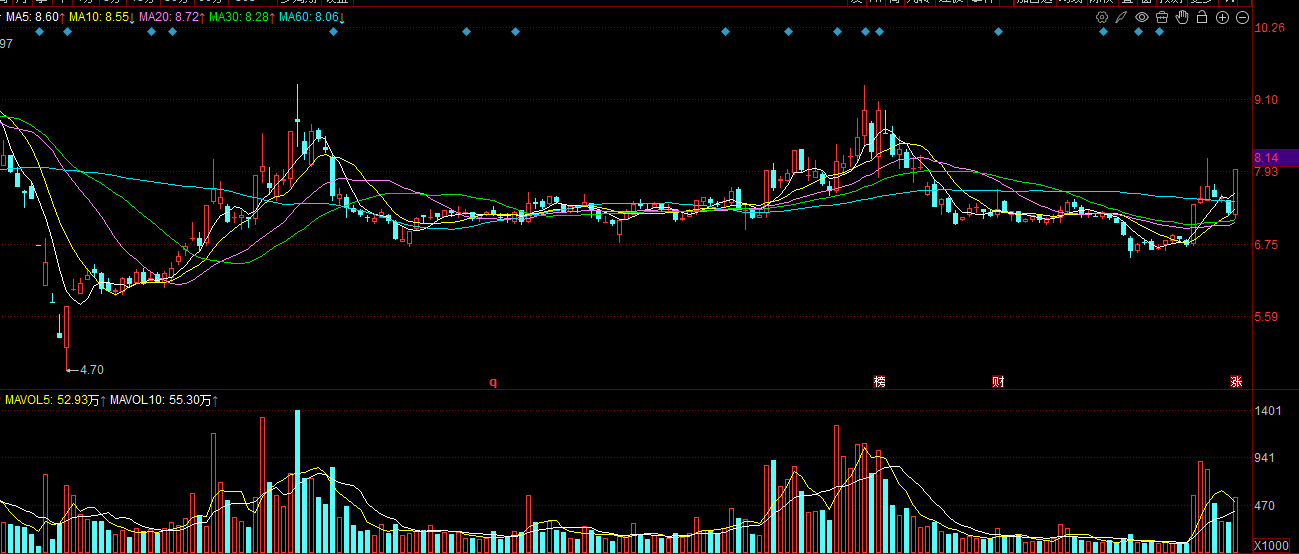Toggle the eye visibility icon

point(1142,18)
